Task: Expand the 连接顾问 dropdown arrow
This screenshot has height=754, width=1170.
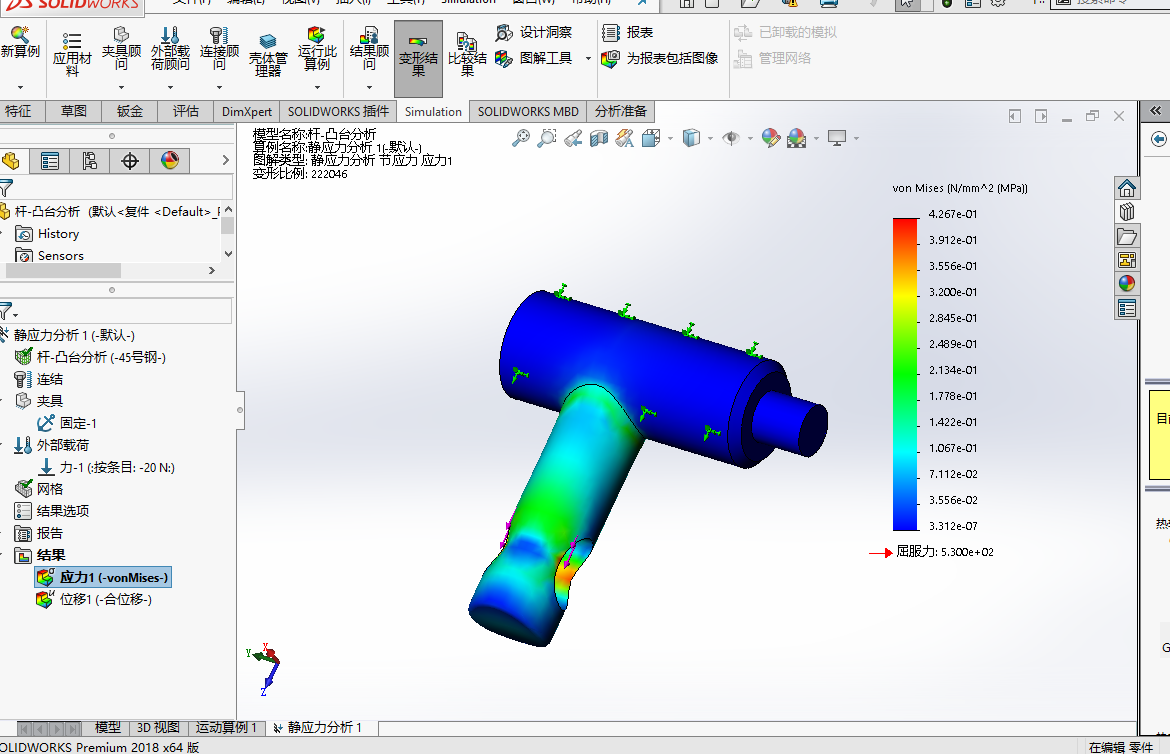Action: click(219, 87)
